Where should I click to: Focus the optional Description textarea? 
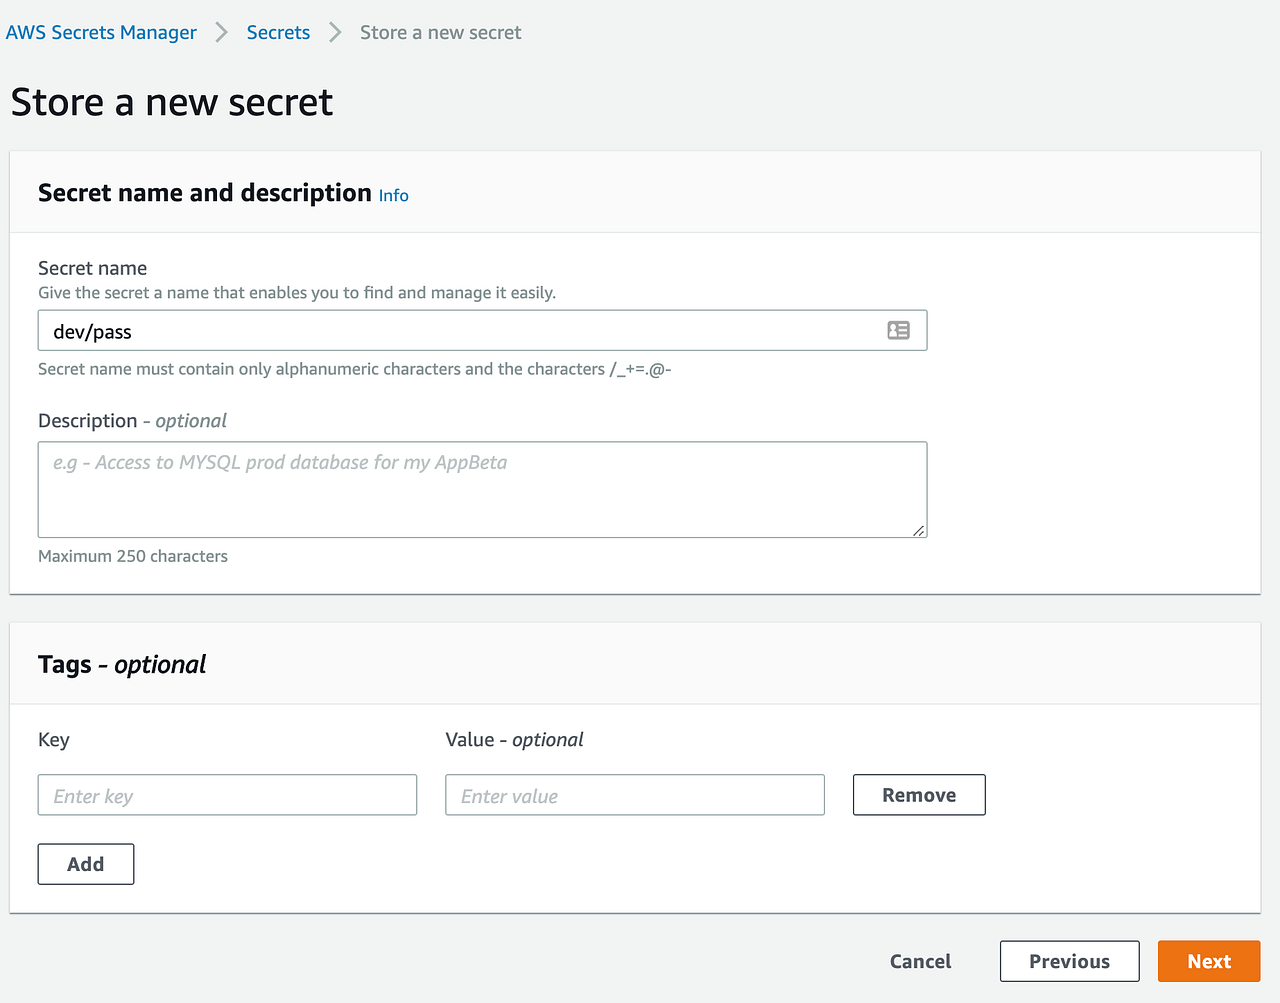tap(480, 489)
